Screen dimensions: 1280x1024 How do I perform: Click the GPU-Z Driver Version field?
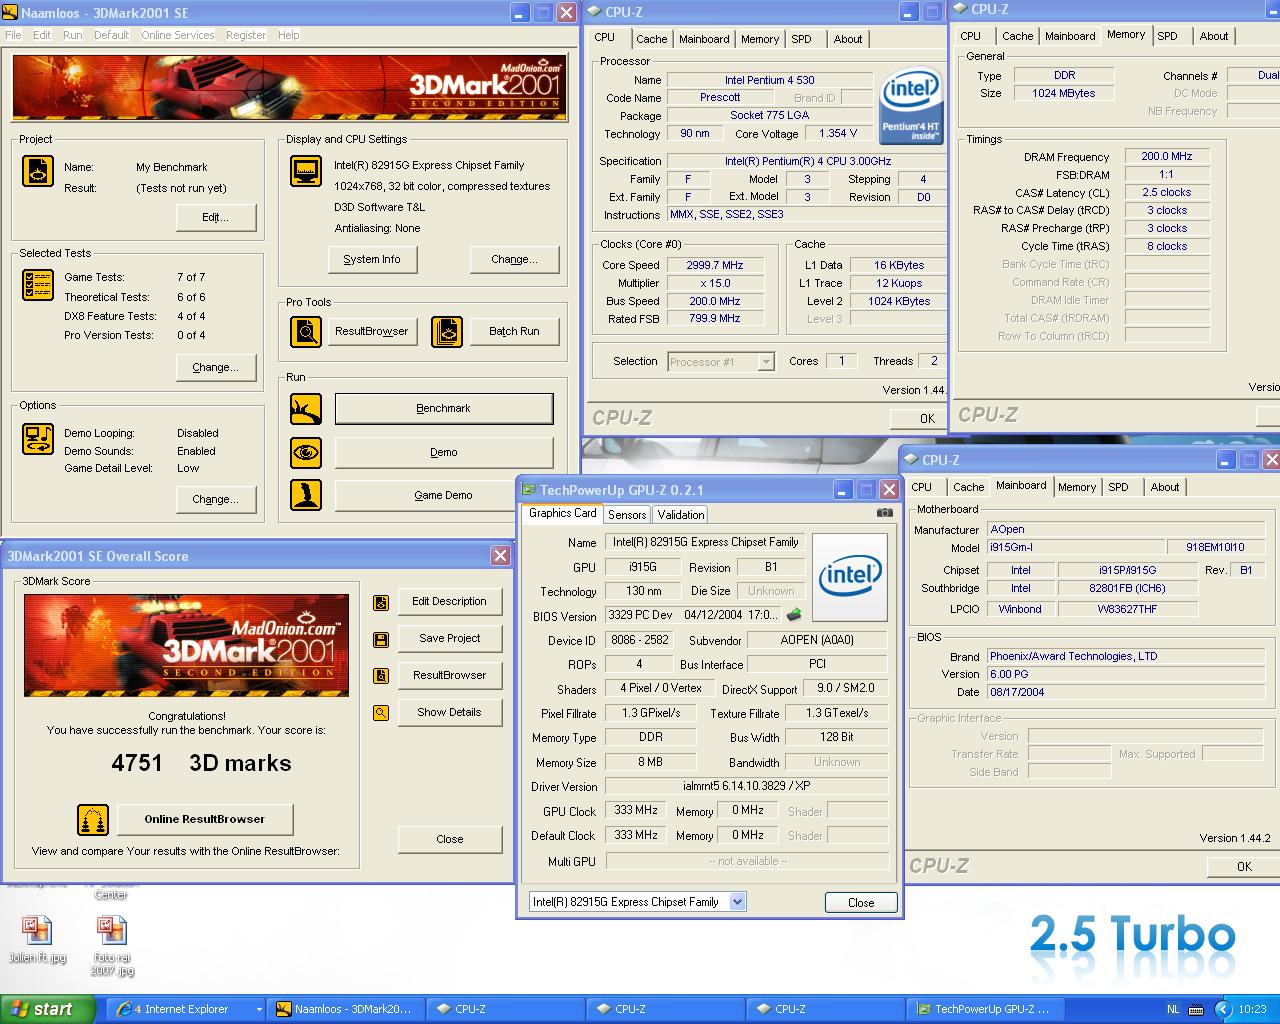click(x=747, y=786)
